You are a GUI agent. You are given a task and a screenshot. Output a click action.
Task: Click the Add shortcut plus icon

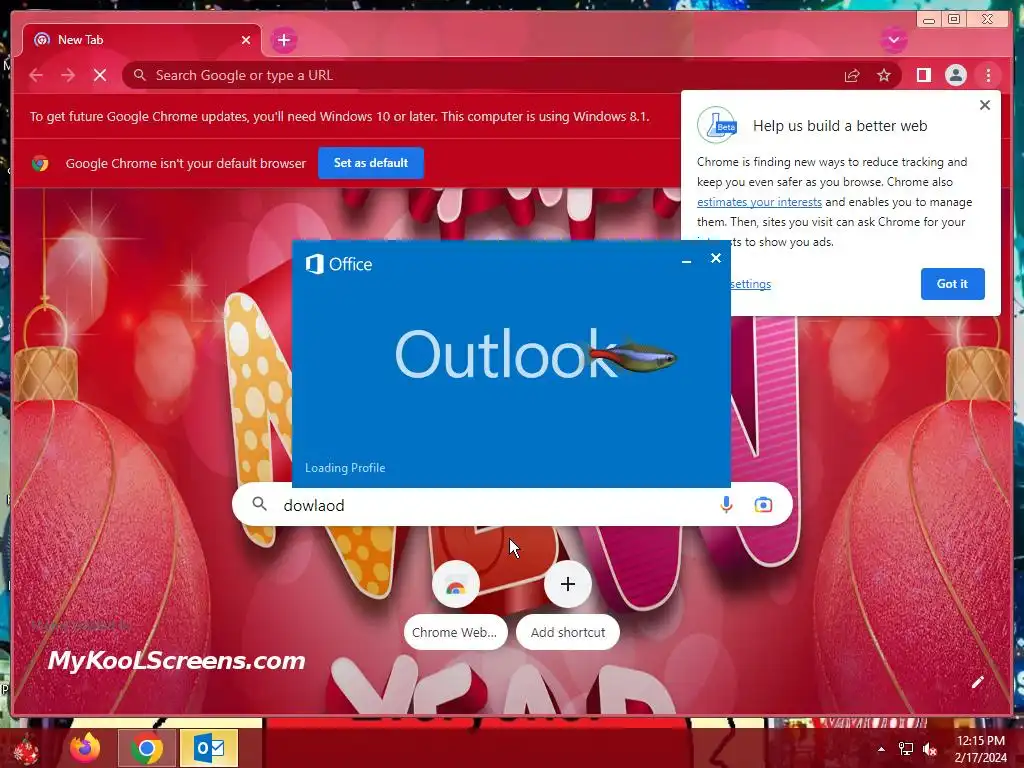click(x=568, y=584)
